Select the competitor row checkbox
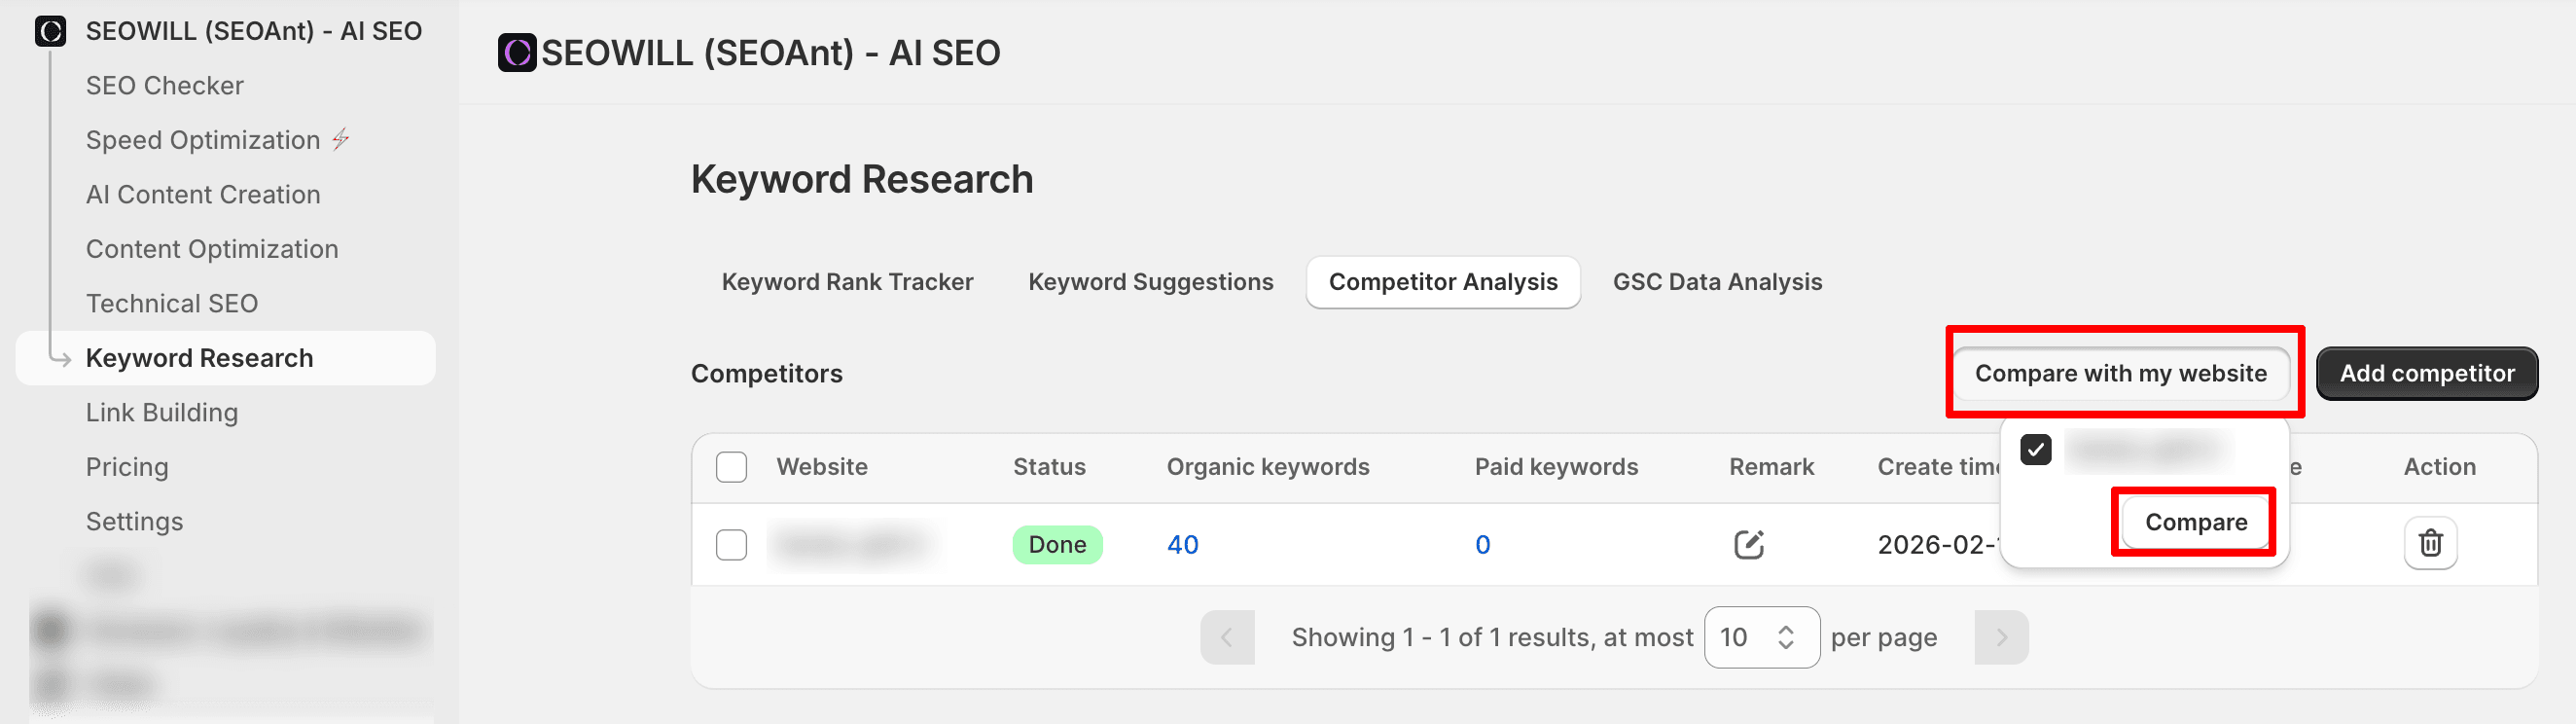The width and height of the screenshot is (2576, 724). (x=731, y=544)
